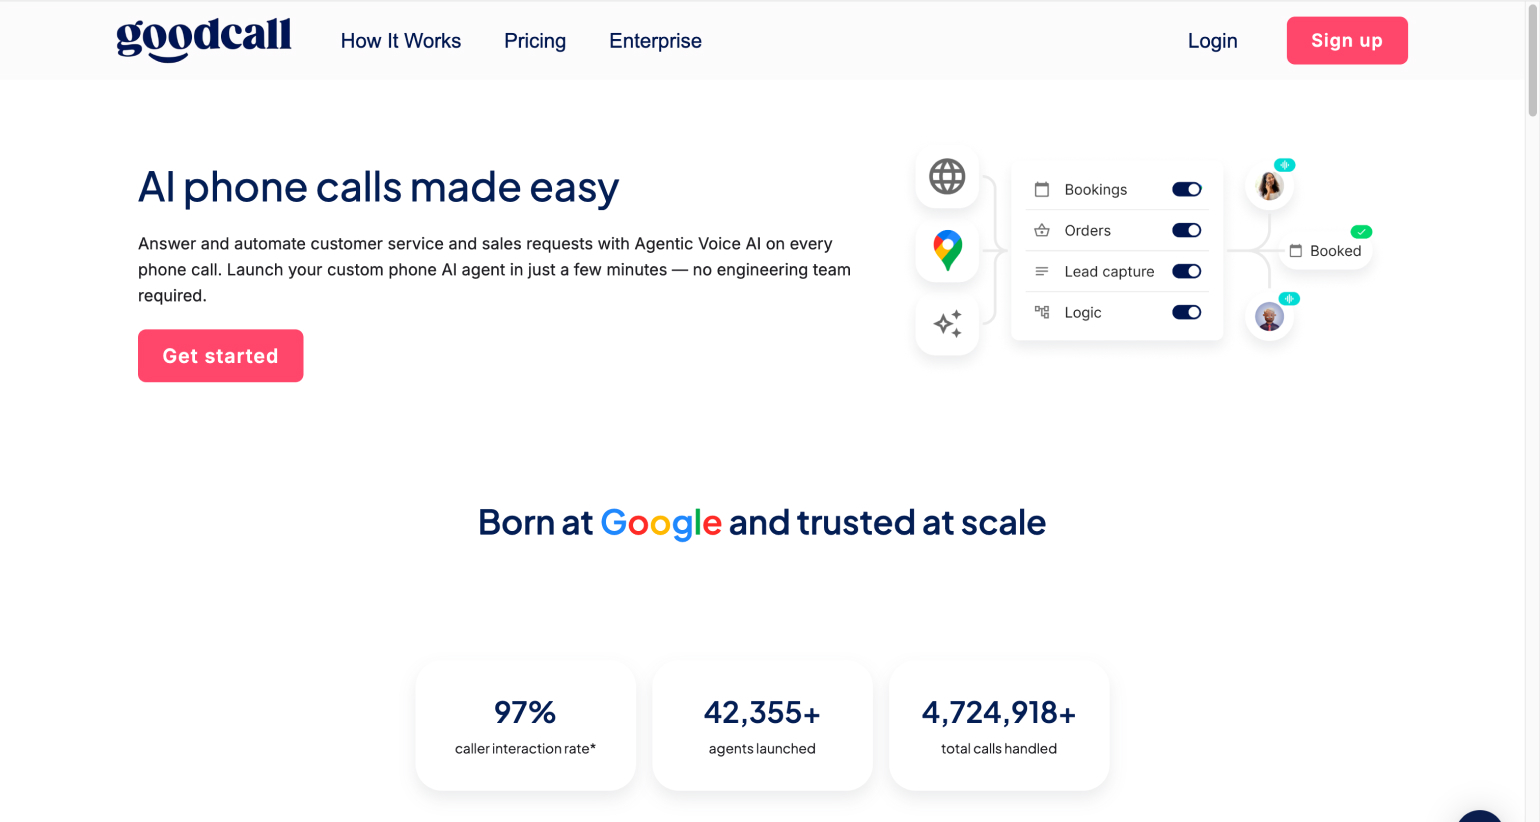Click the AI sparkle stars icon

(x=947, y=324)
